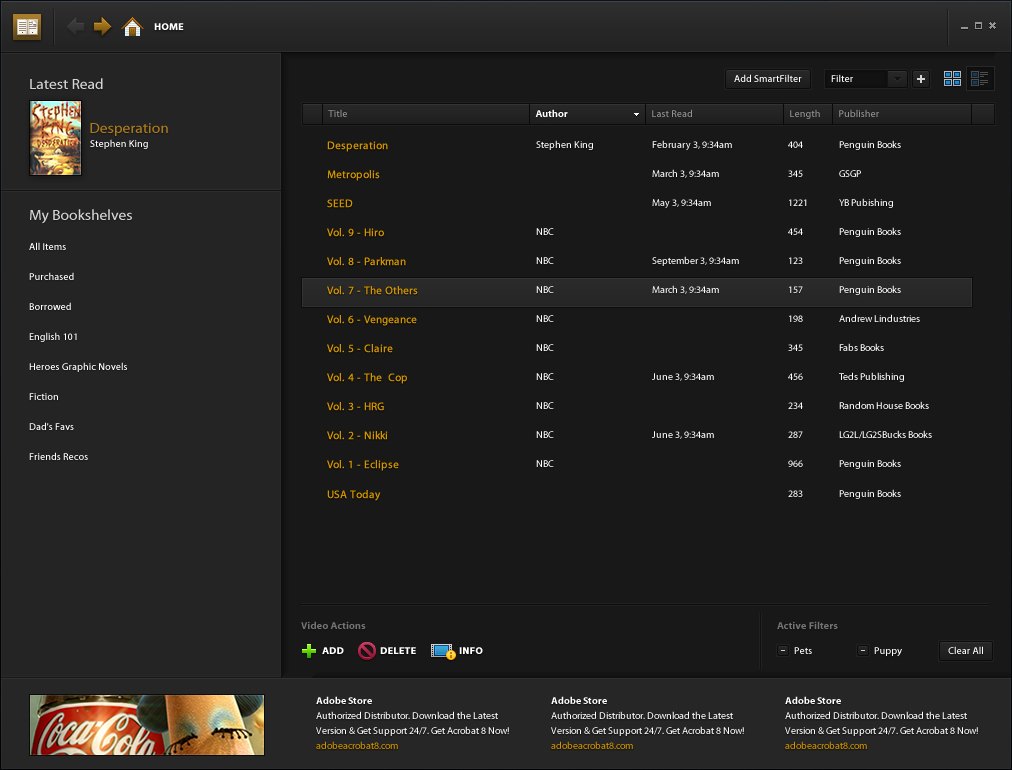This screenshot has height=770, width=1012.
Task: Click the book library logo icon
Action: click(27, 27)
